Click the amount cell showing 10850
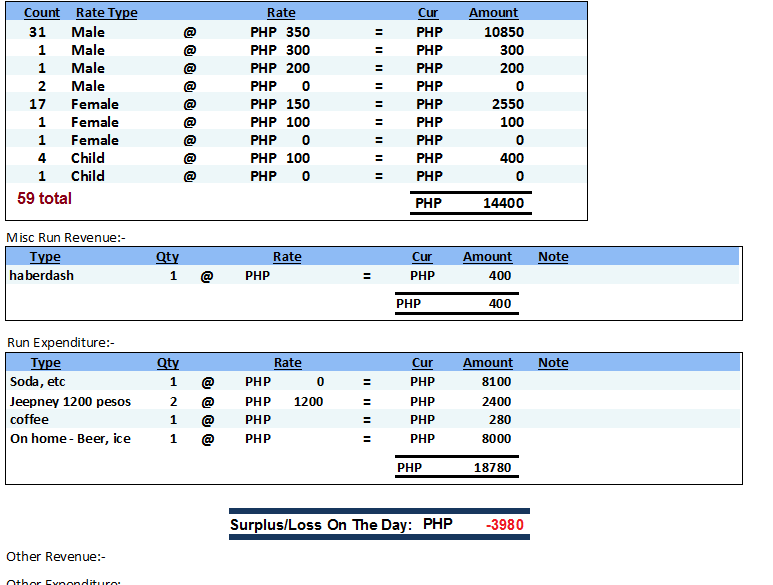773x585 pixels. (503, 32)
